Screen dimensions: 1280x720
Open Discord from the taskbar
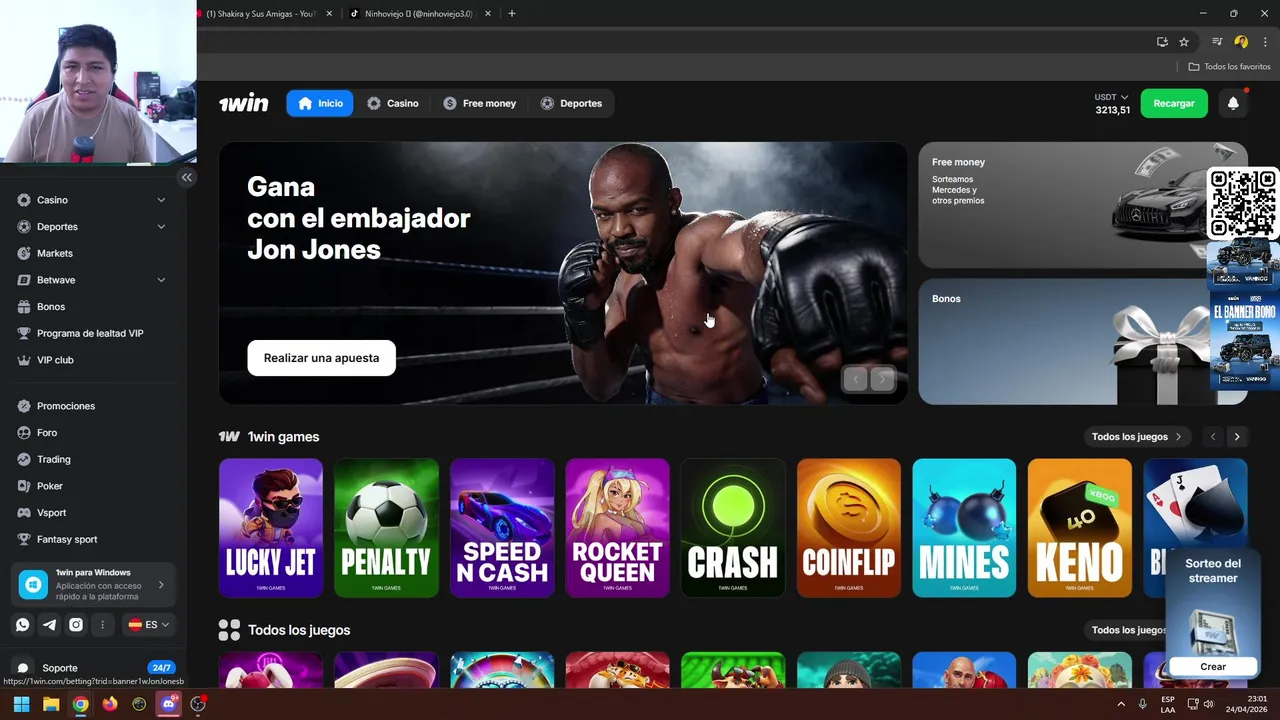tap(169, 704)
